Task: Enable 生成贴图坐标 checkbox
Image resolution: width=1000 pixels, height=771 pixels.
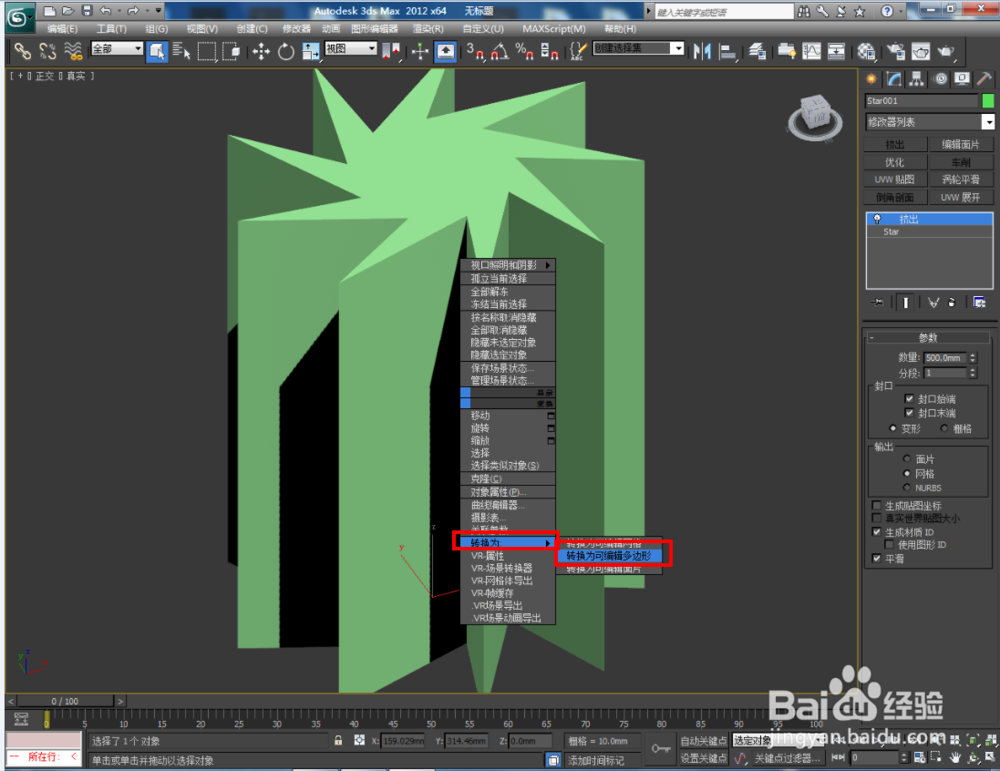Action: coord(876,505)
